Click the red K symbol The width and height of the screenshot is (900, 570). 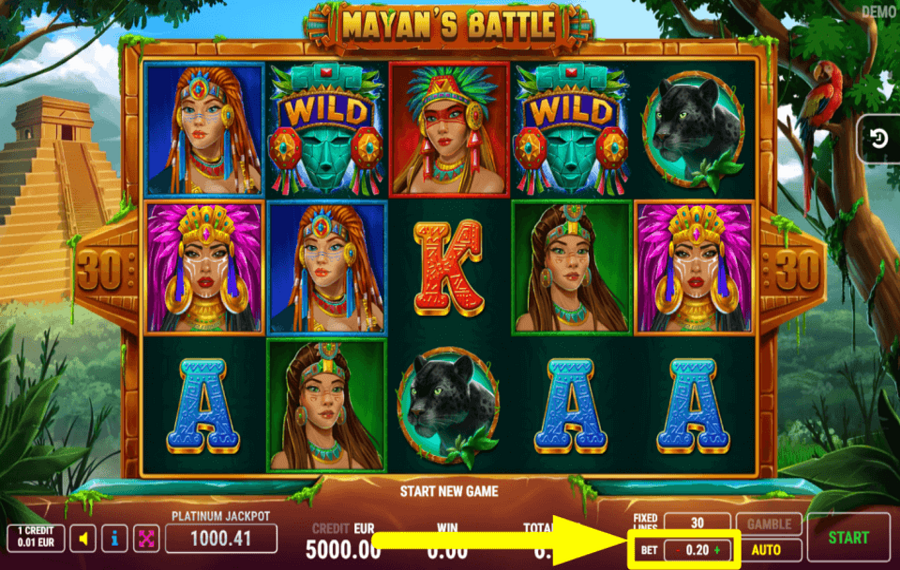[x=448, y=267]
